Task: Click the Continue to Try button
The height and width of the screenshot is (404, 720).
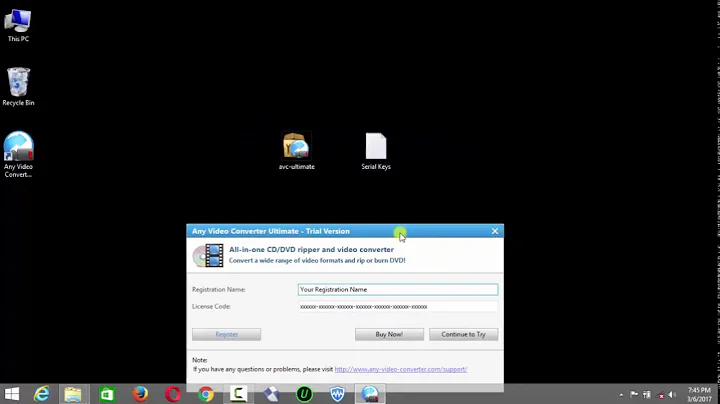Action: [x=463, y=334]
